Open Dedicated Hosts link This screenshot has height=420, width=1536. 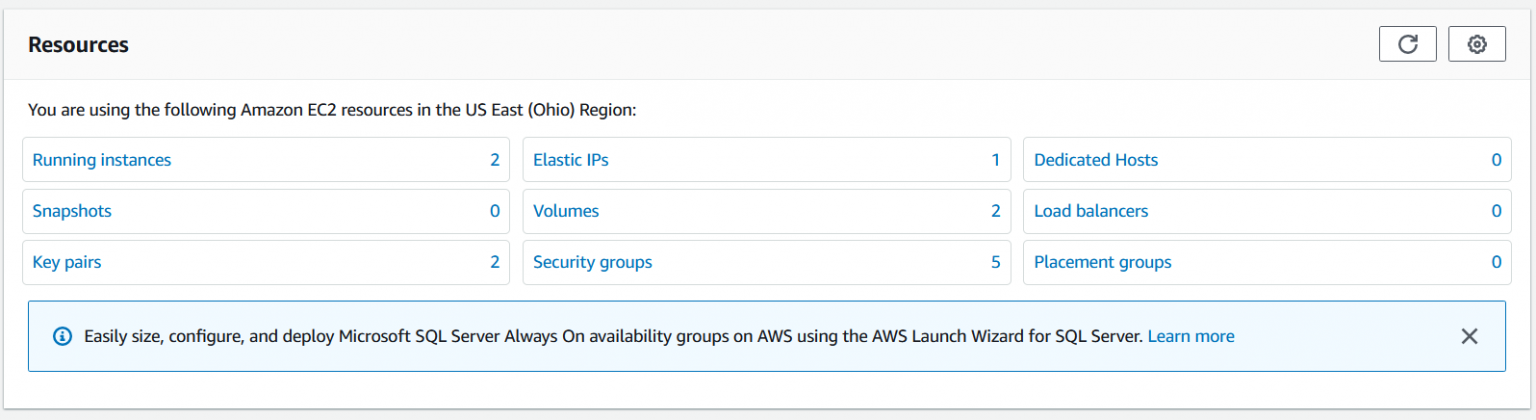pos(1096,160)
